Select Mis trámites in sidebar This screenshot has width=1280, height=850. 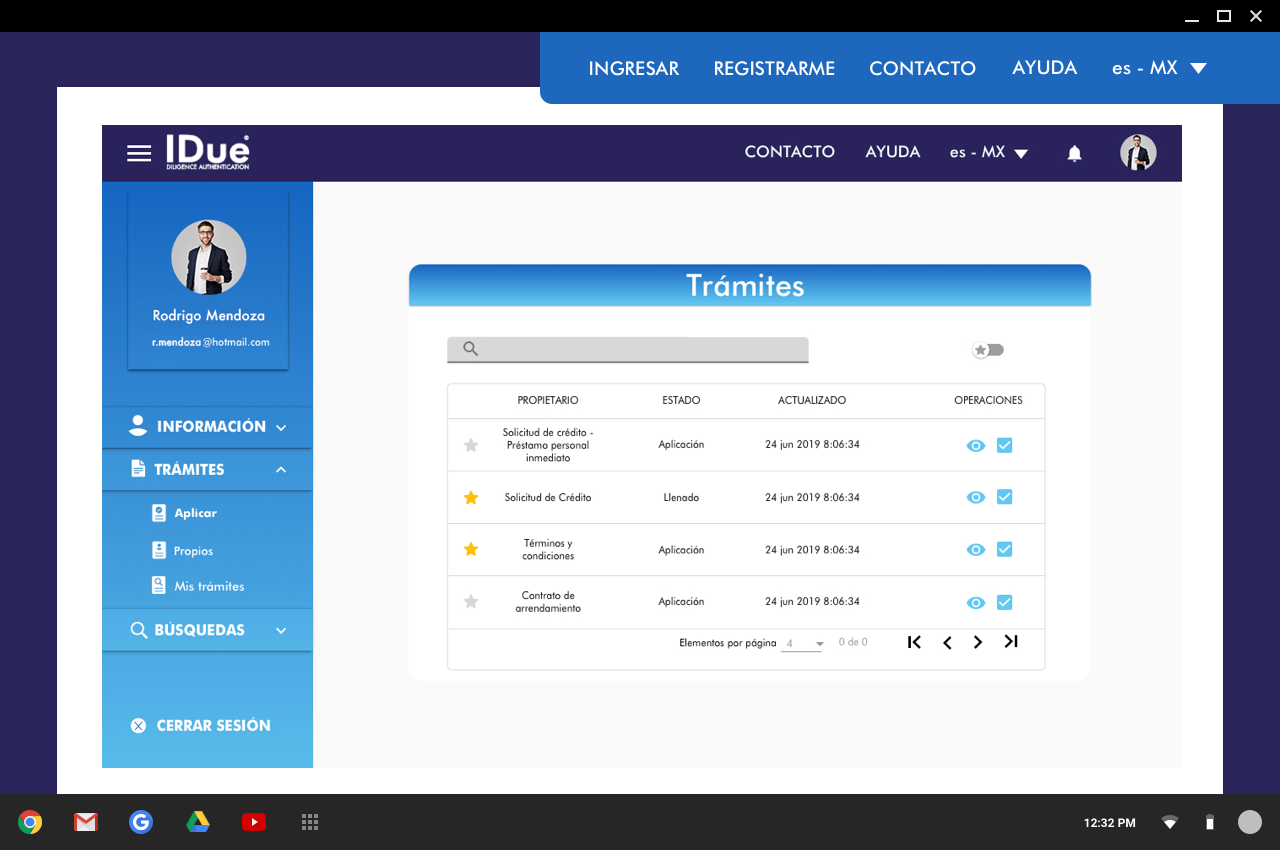pos(209,587)
